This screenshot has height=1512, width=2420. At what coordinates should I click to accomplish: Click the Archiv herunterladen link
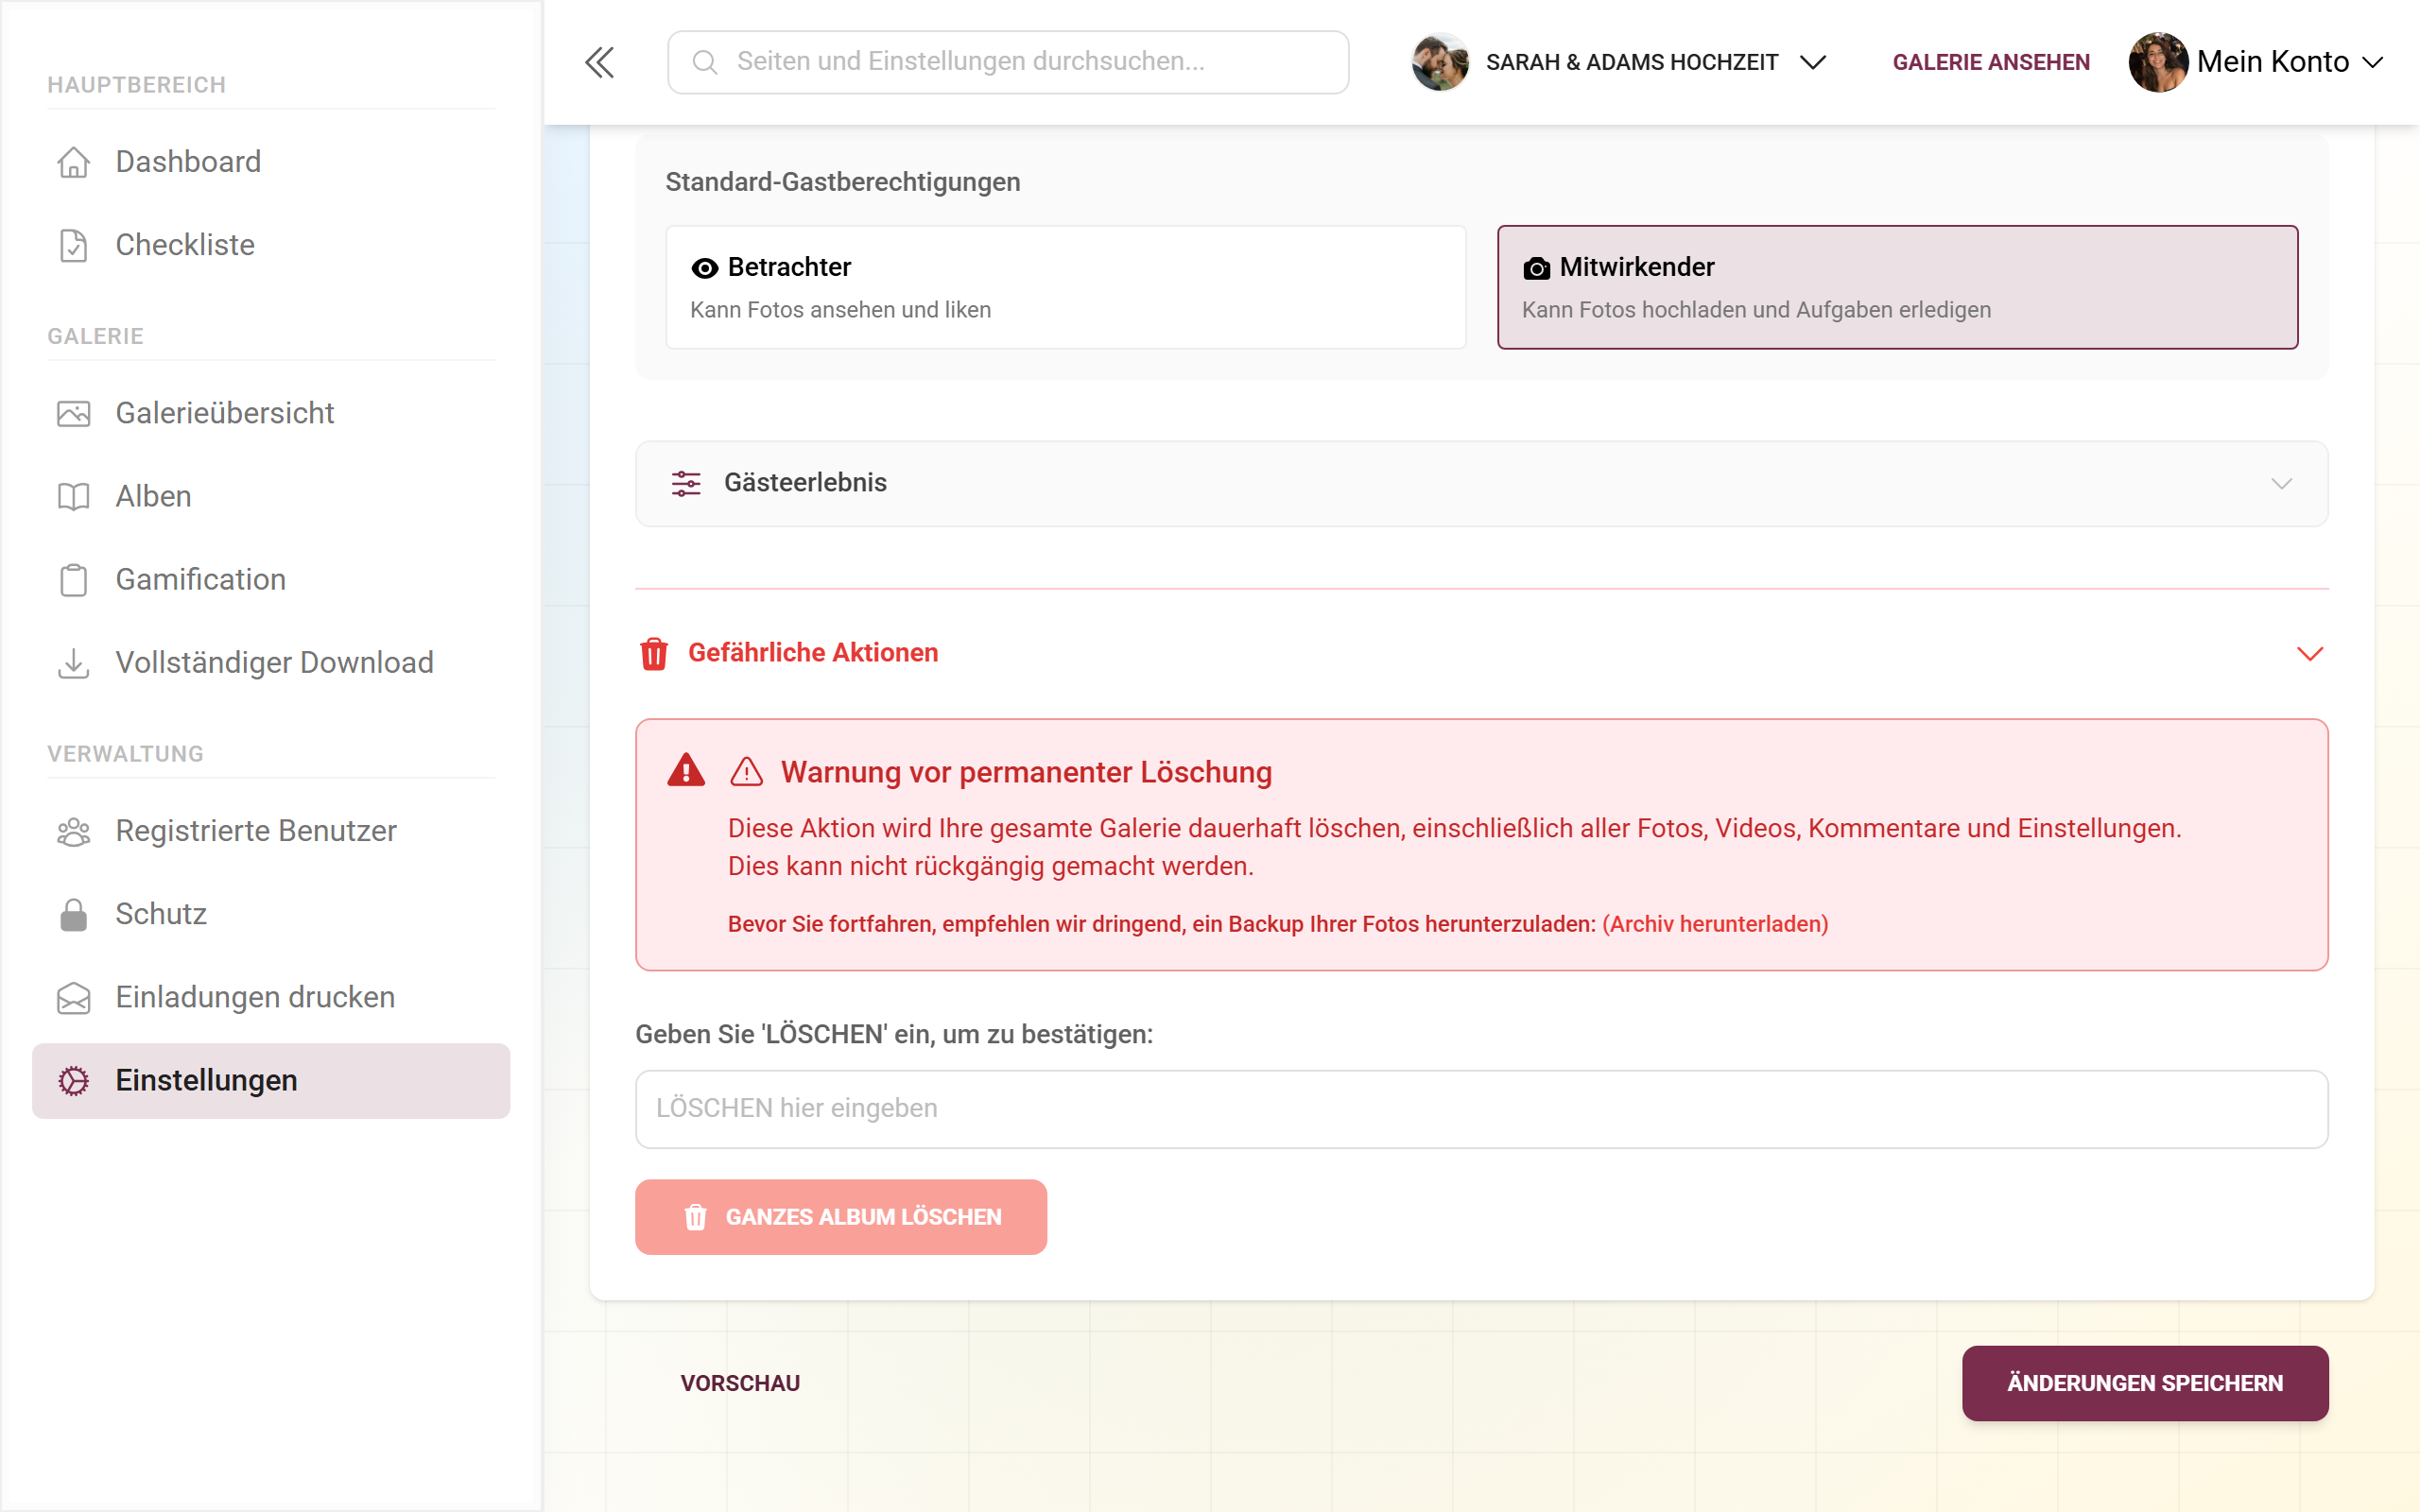(x=1715, y=923)
